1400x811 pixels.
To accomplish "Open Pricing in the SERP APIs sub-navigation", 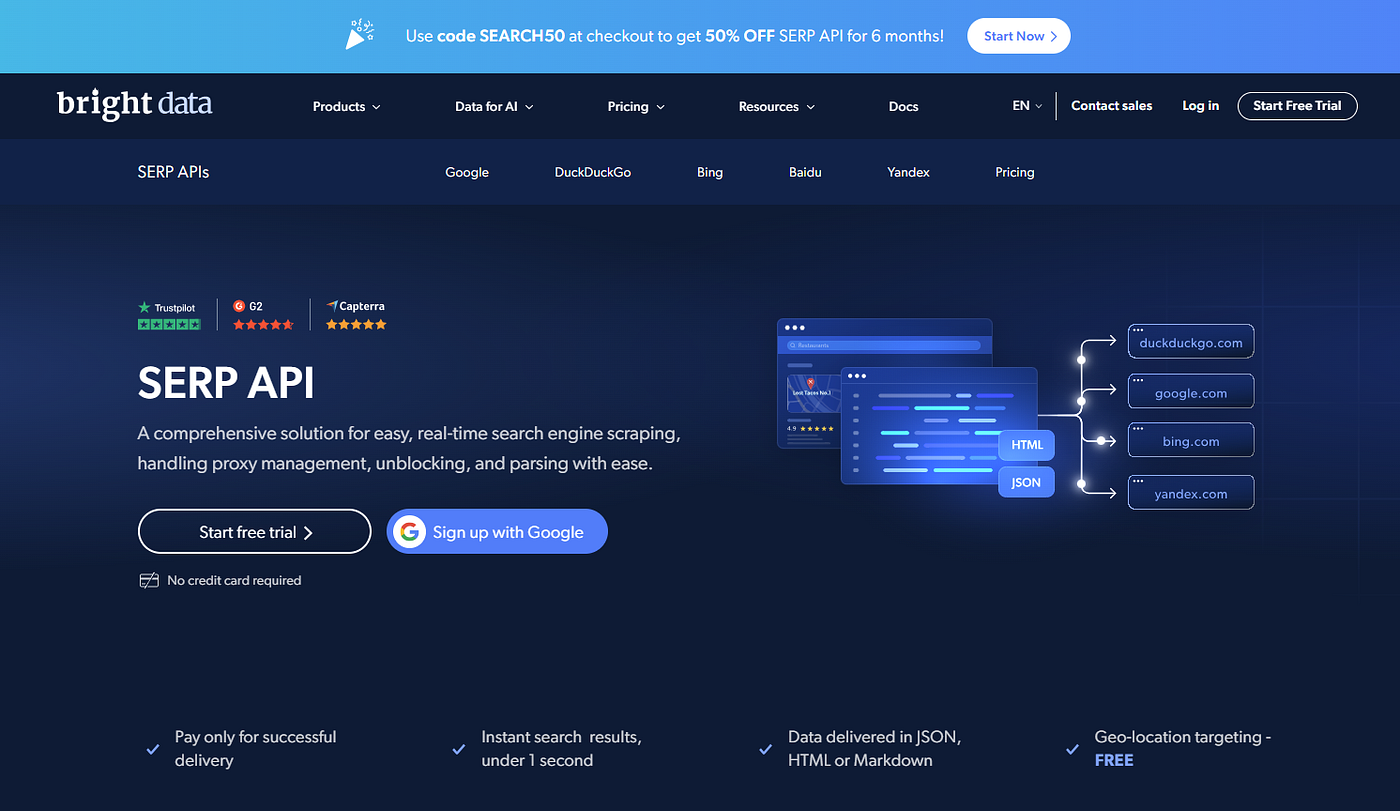I will click(x=1014, y=172).
